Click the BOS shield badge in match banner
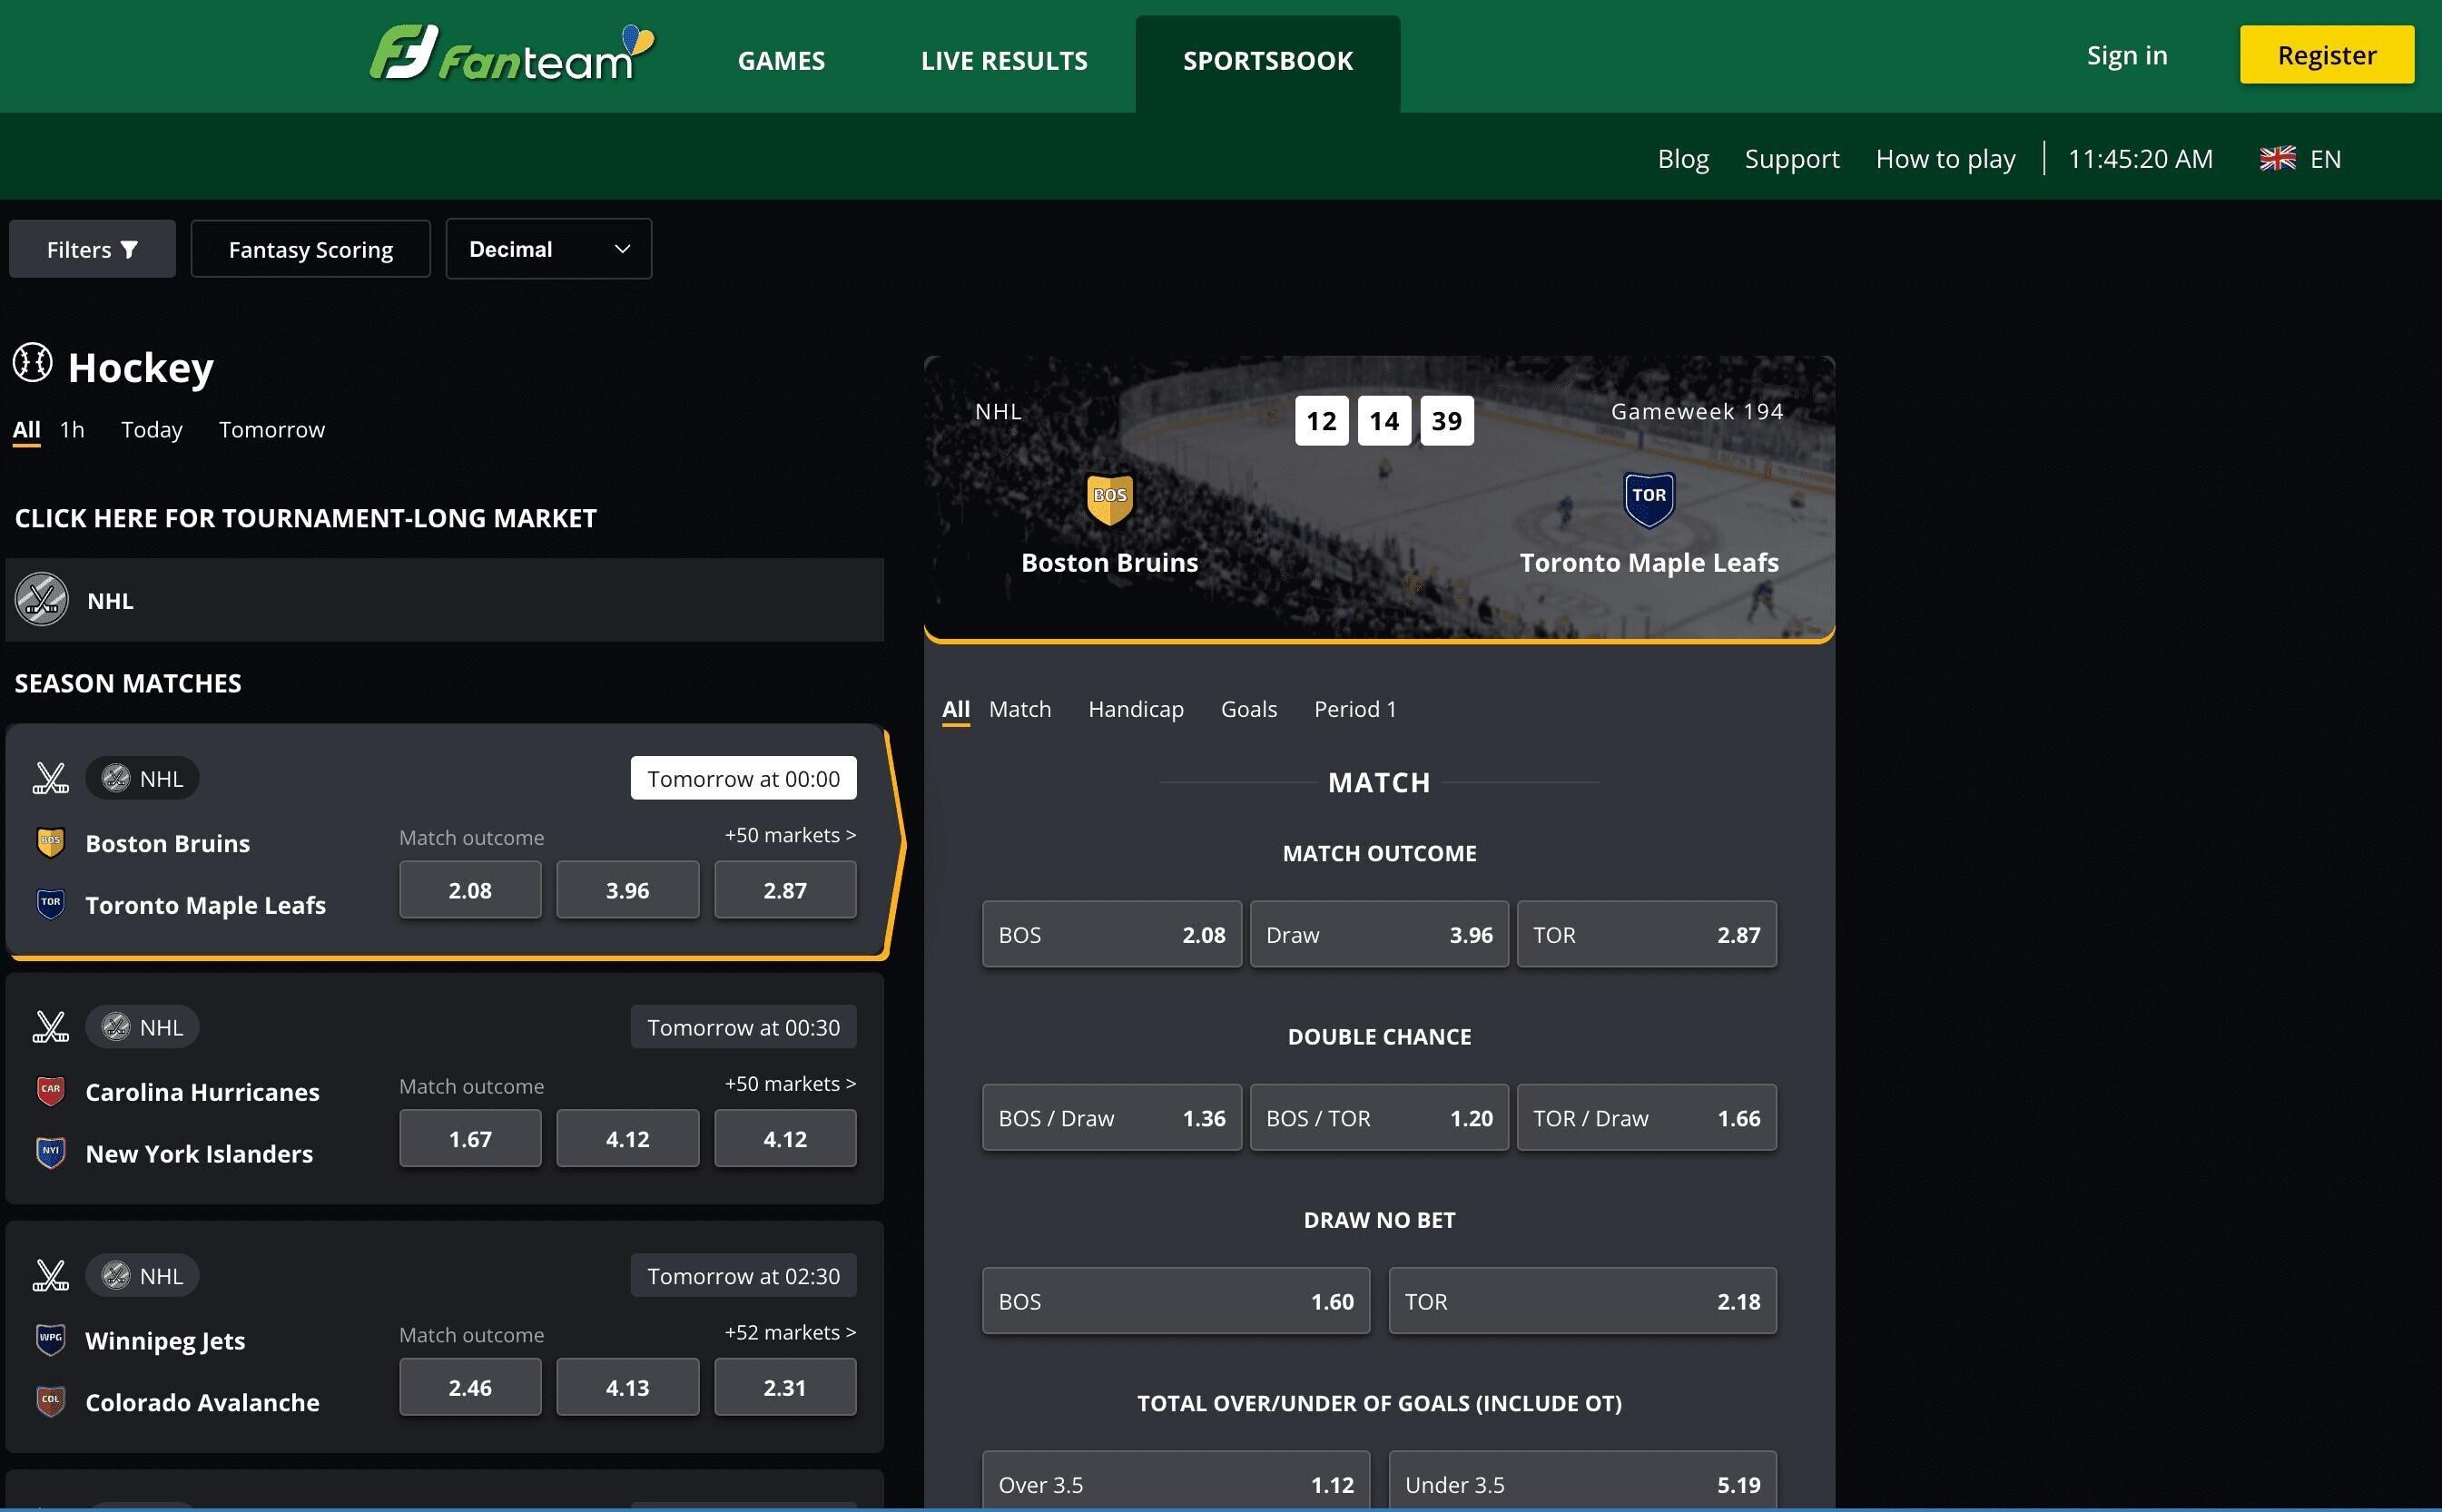This screenshot has height=1512, width=2442. (x=1109, y=498)
